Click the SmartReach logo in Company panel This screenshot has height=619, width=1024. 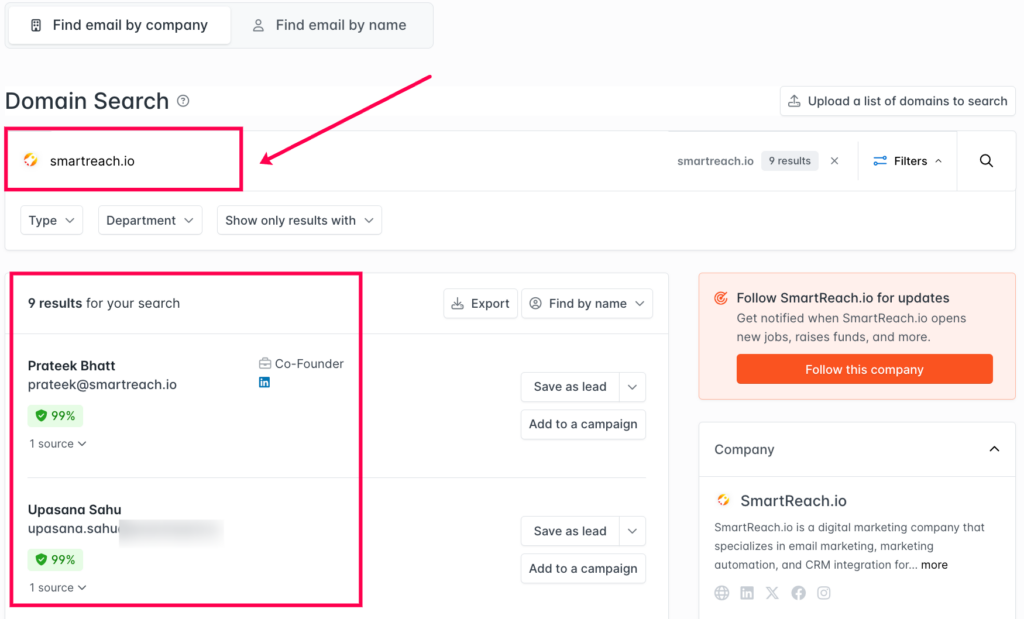[723, 500]
